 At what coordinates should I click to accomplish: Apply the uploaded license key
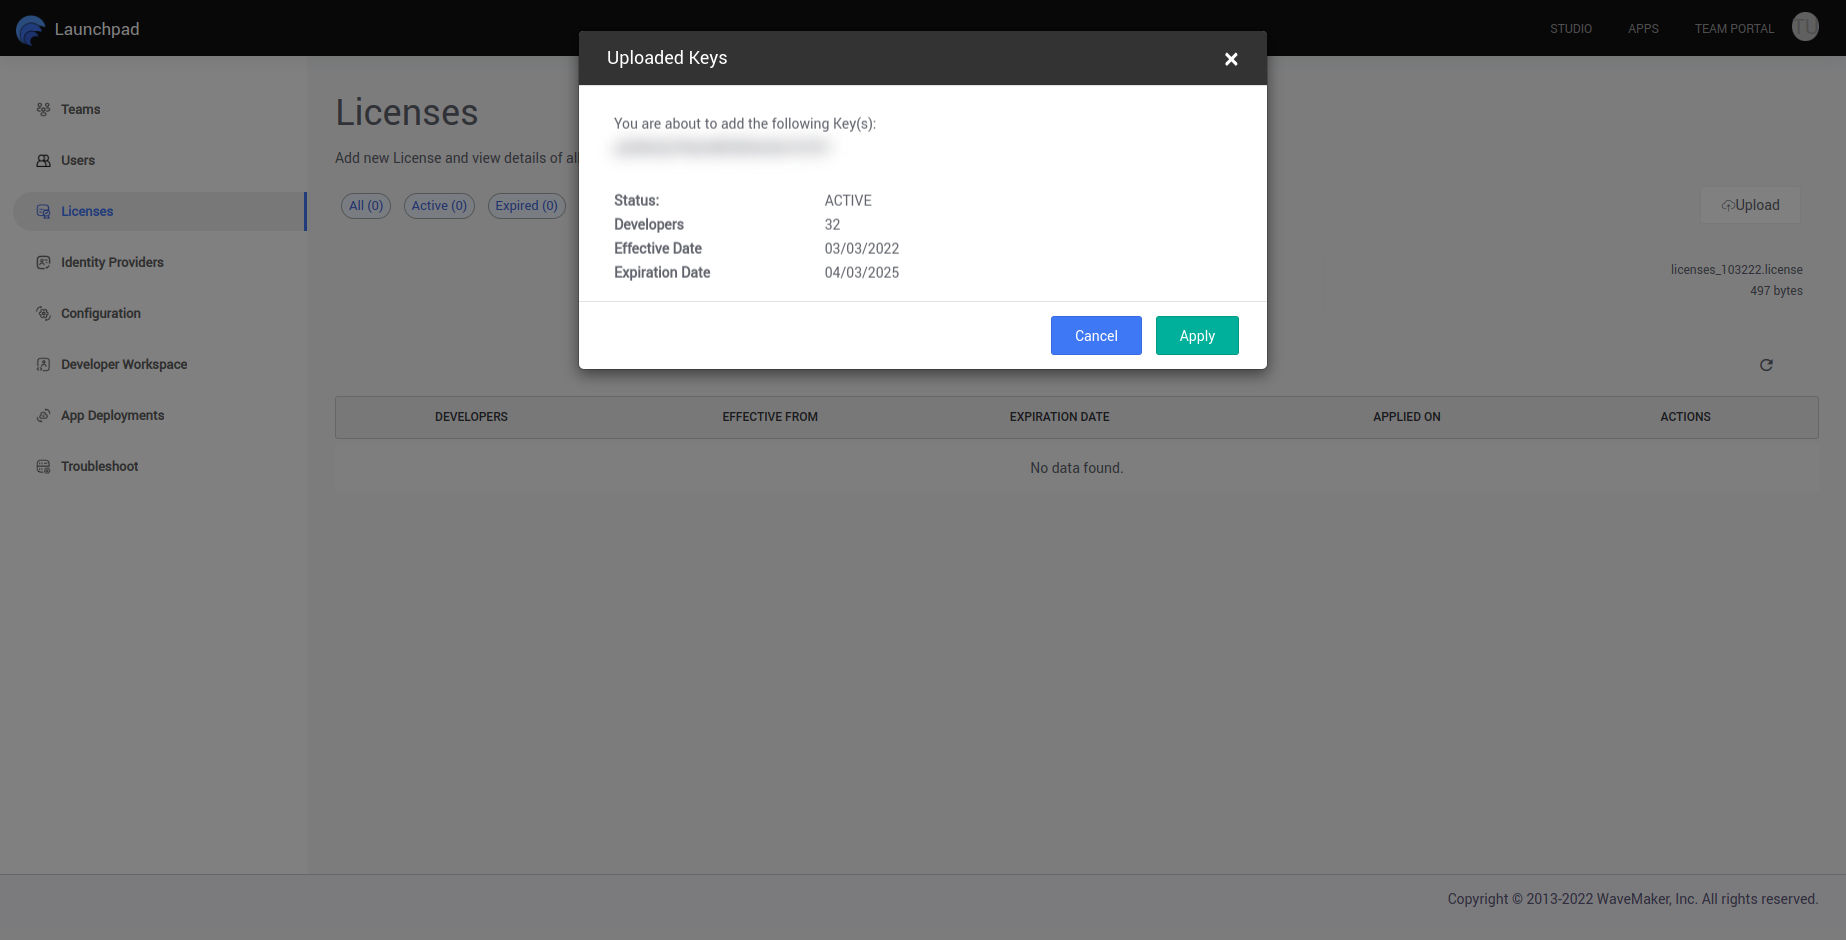[1196, 336]
